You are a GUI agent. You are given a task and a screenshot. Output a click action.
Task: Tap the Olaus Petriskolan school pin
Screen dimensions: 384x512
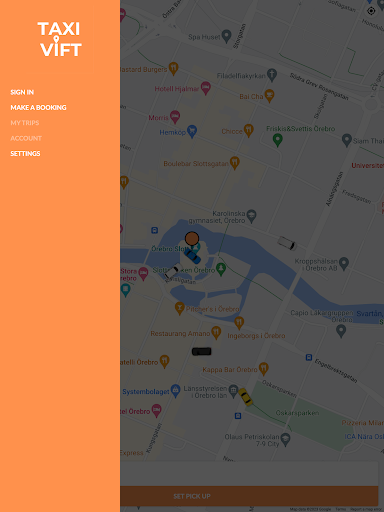click(x=285, y=439)
